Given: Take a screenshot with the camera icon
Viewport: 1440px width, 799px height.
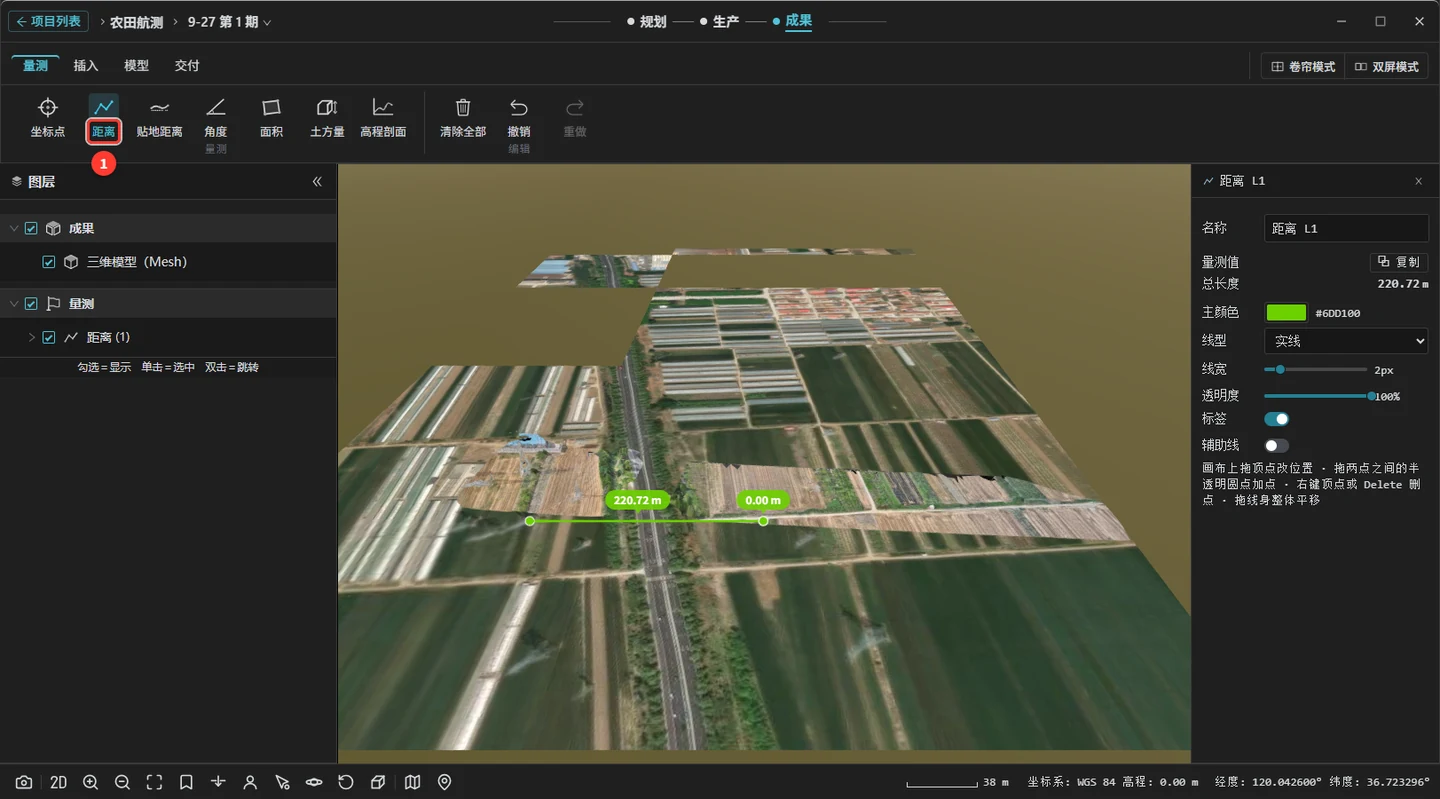Looking at the screenshot, I should 24,782.
